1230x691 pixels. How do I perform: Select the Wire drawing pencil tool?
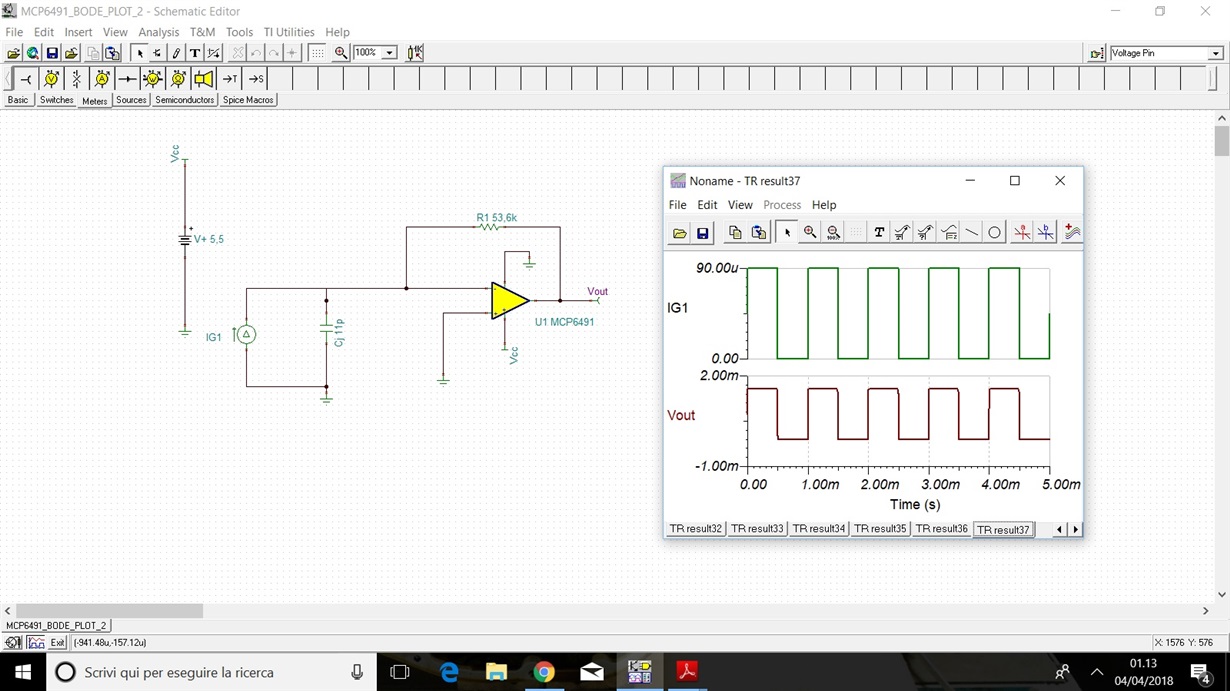click(x=176, y=53)
